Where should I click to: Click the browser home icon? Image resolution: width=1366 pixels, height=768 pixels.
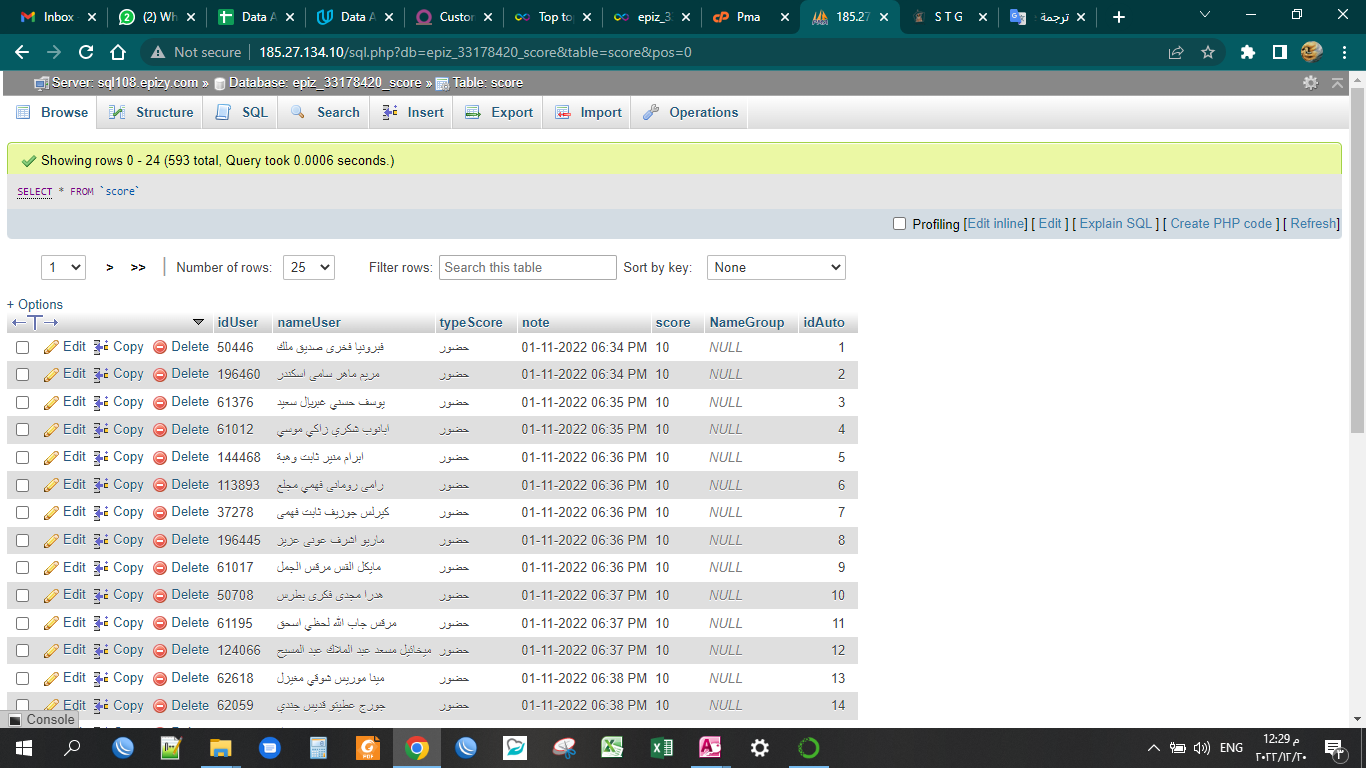(x=118, y=52)
